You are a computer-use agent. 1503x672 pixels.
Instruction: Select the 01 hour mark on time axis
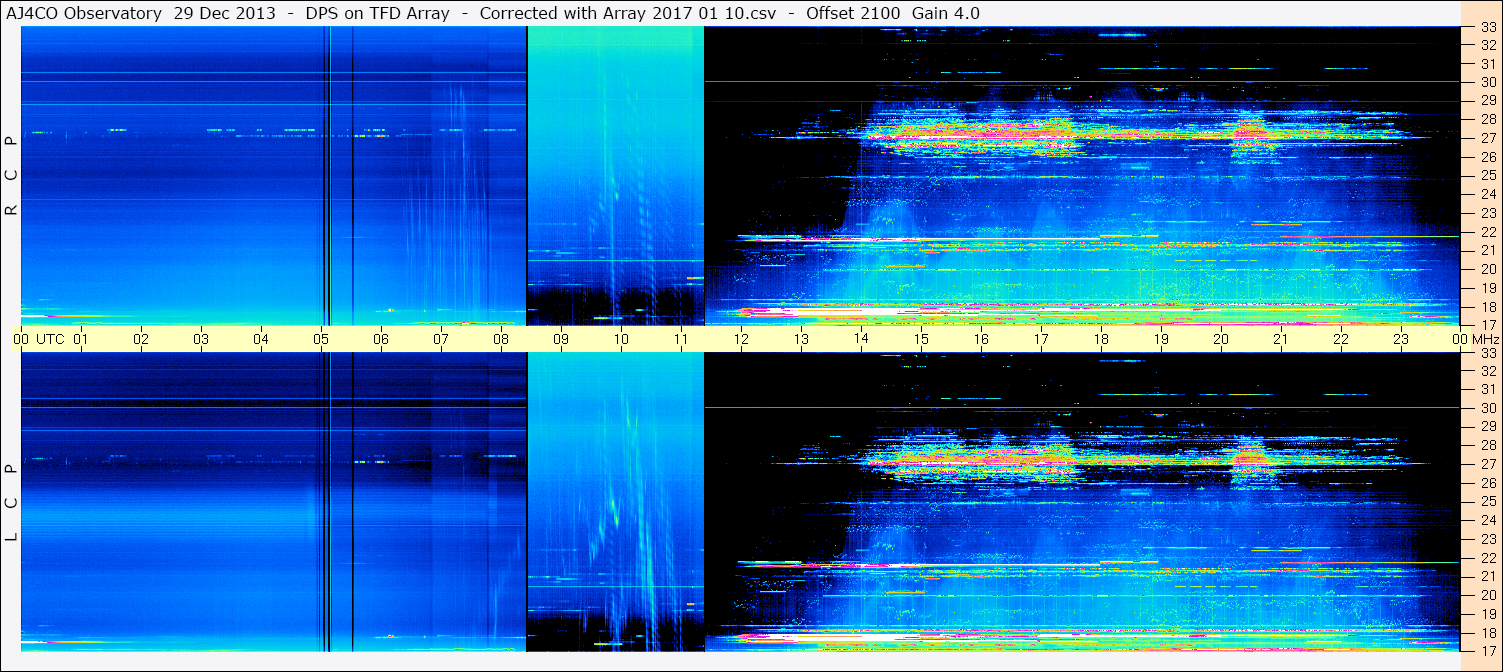click(81, 339)
